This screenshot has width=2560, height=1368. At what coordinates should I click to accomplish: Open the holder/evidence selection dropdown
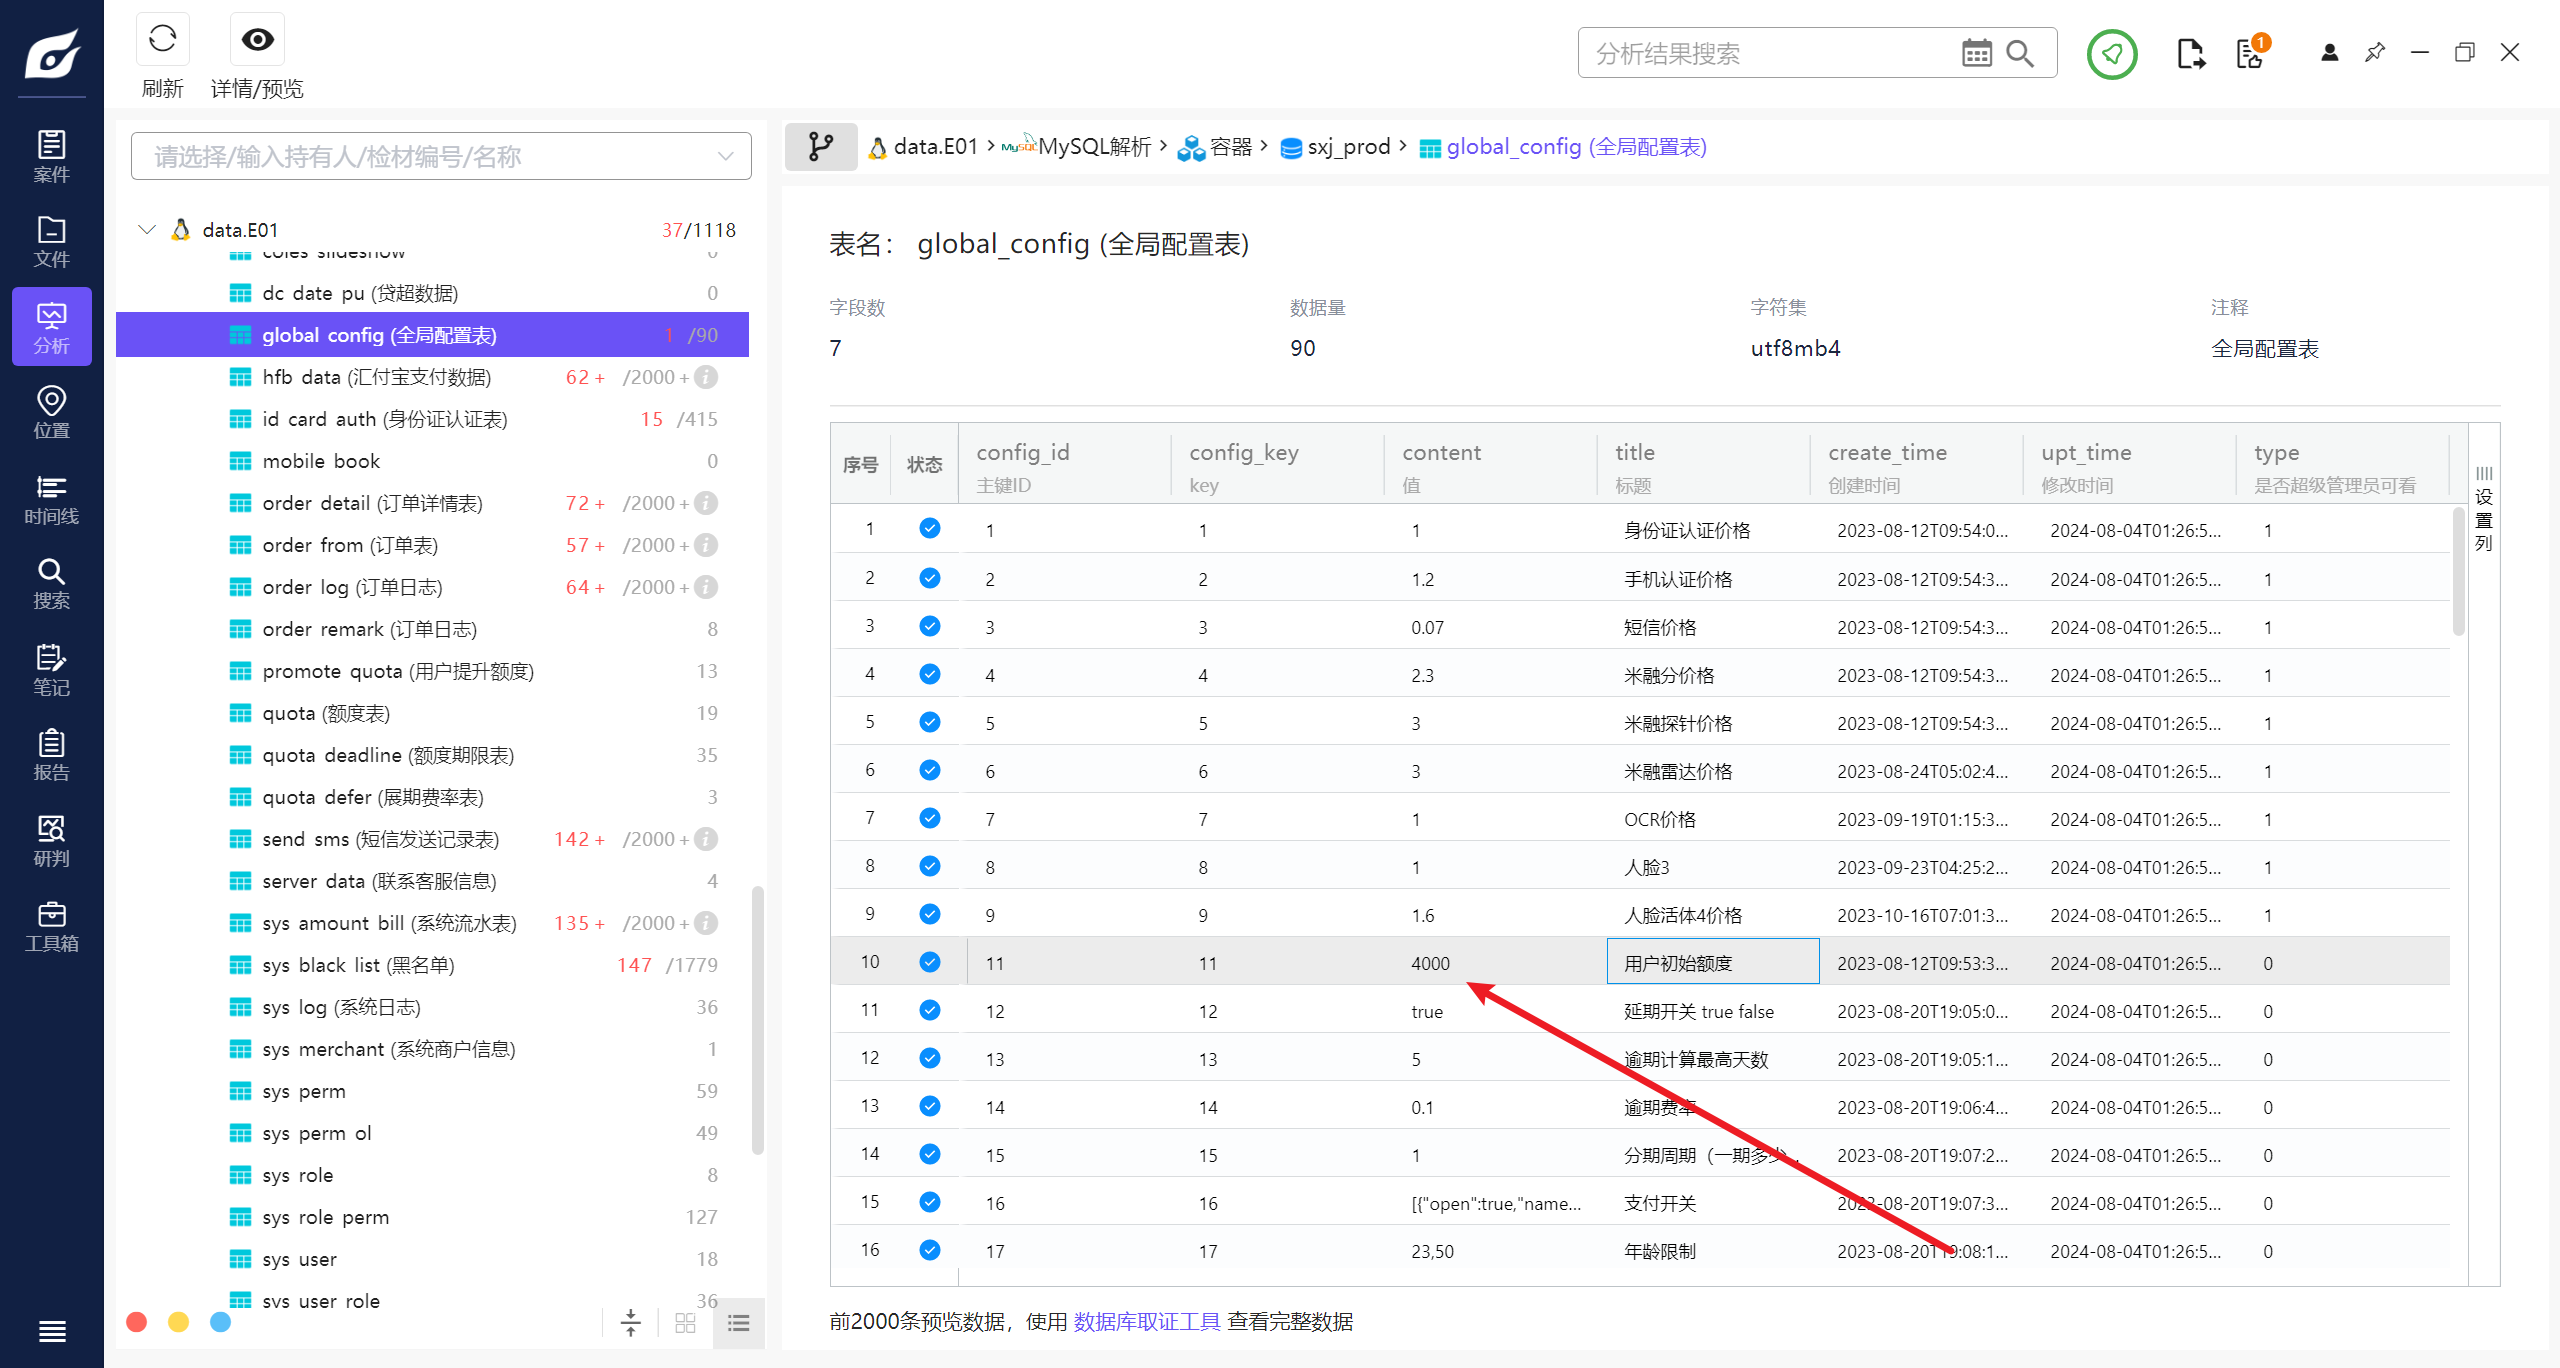[x=441, y=156]
